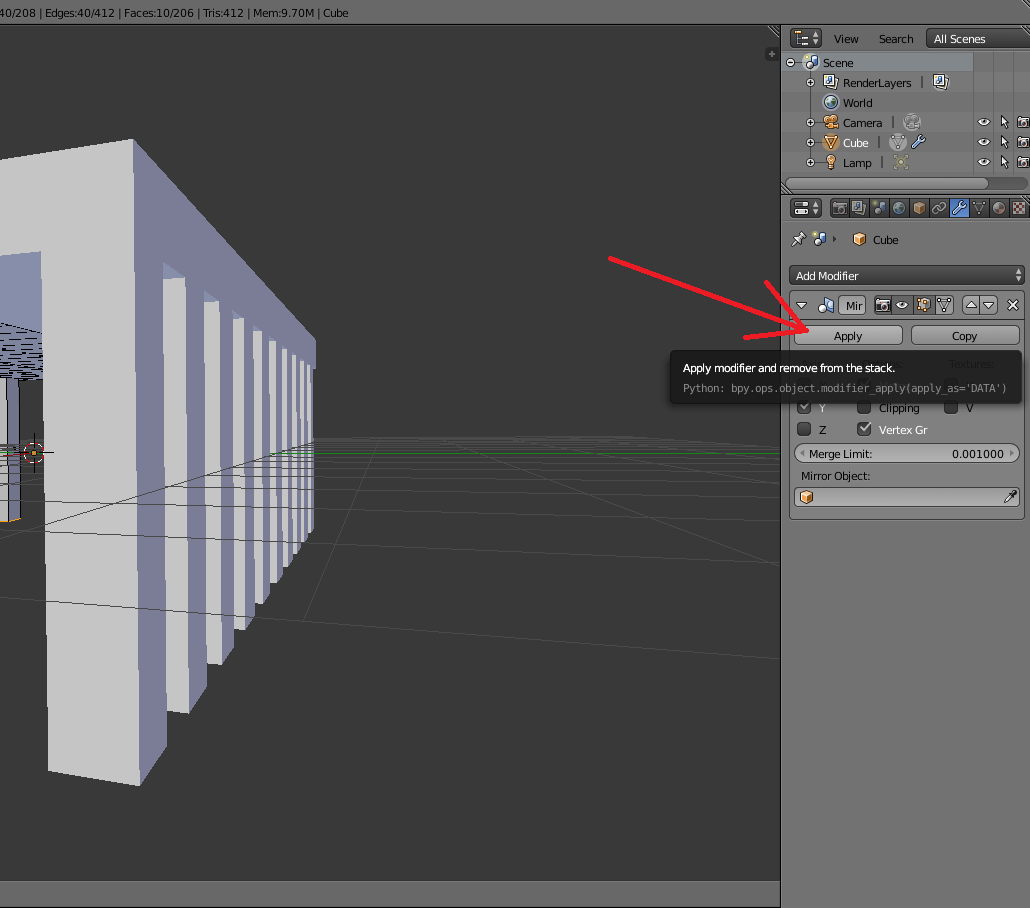This screenshot has height=908, width=1030.
Task: Toggle Mirror modifier edit cage display
Action: (x=944, y=305)
